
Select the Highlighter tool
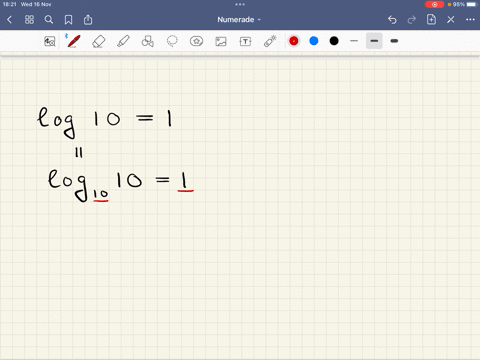point(123,41)
